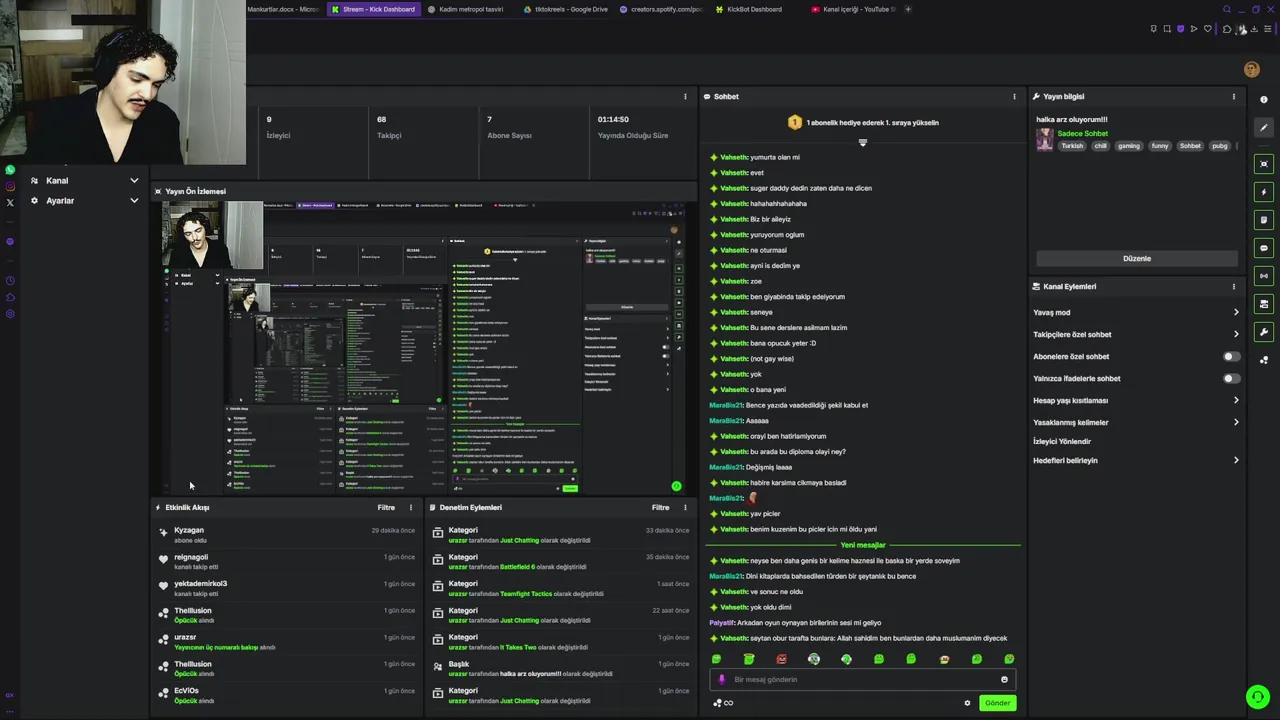1280x720 pixels.
Task: Open WhatsApp in the browser sidebar
Action: click(10, 170)
